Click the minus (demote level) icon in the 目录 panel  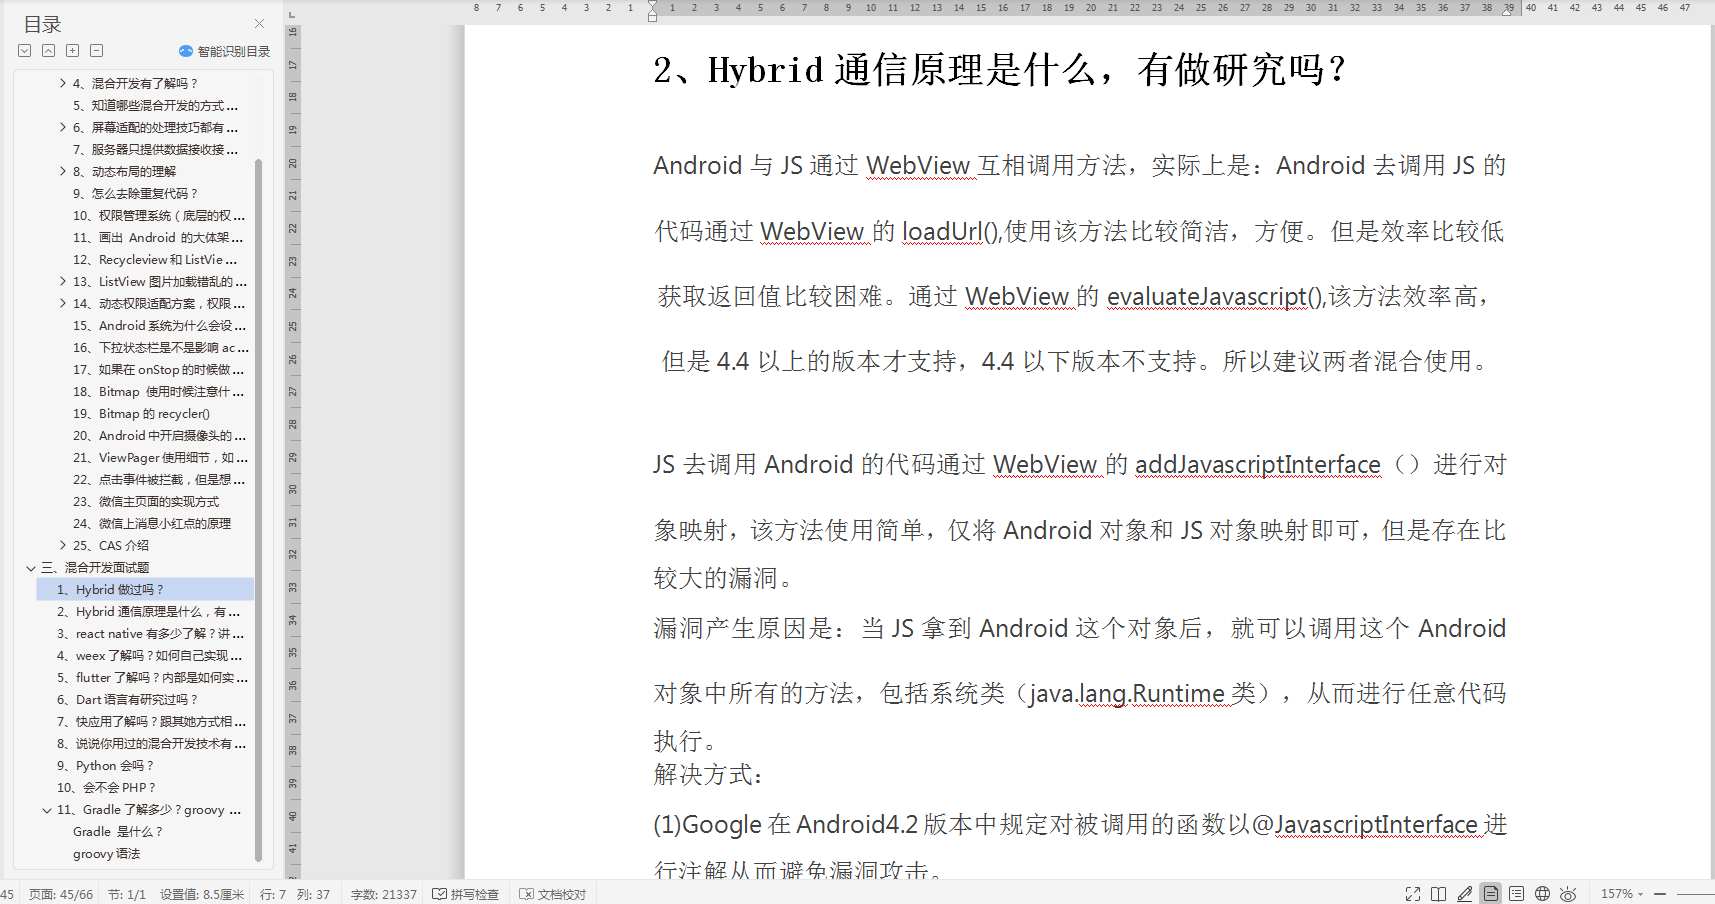96,51
